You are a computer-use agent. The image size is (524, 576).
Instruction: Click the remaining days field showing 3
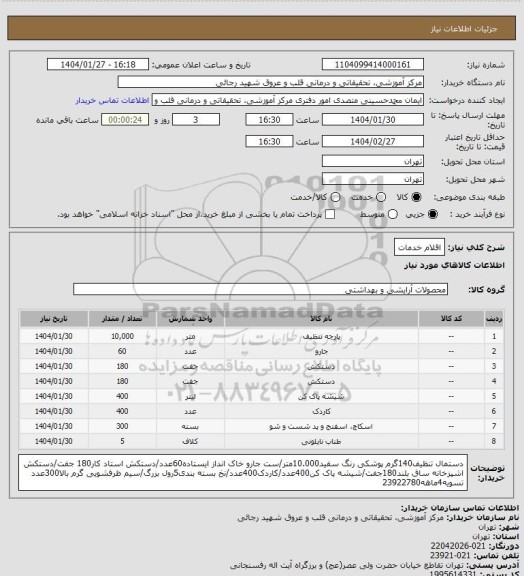196,120
